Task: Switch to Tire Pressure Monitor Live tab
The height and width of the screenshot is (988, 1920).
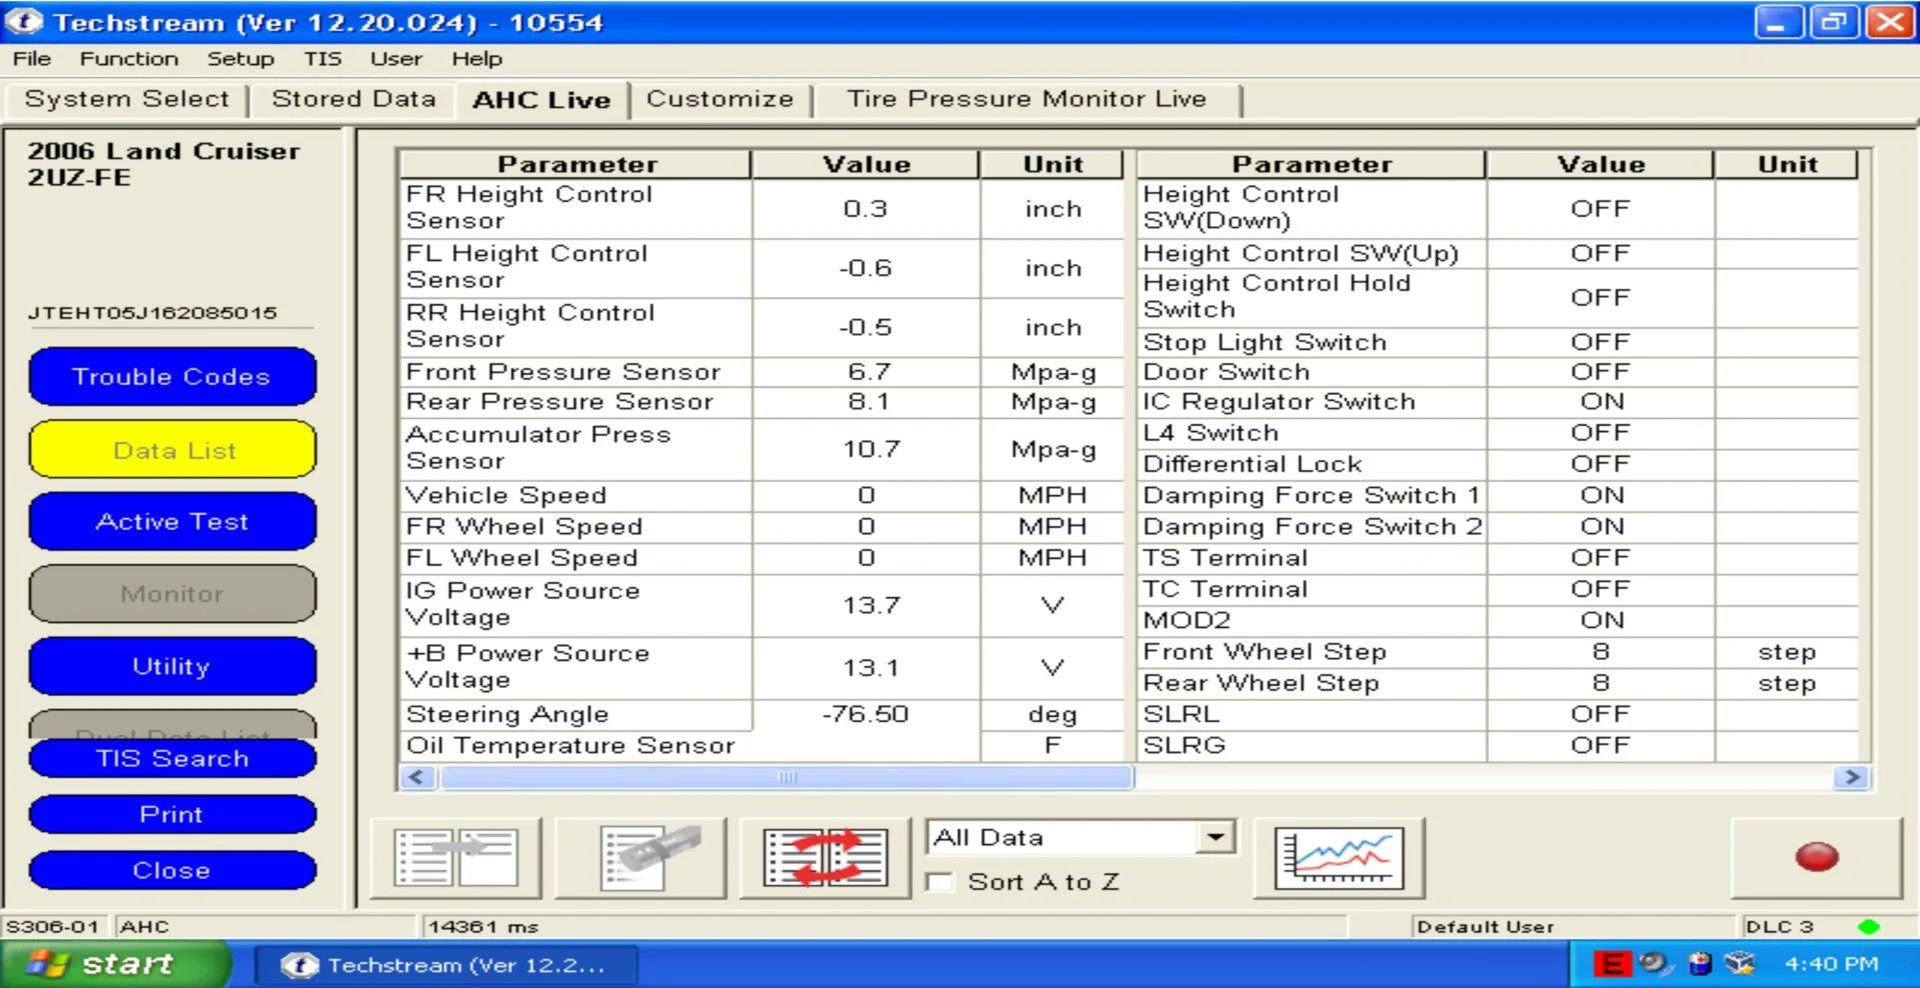Action: point(1026,99)
